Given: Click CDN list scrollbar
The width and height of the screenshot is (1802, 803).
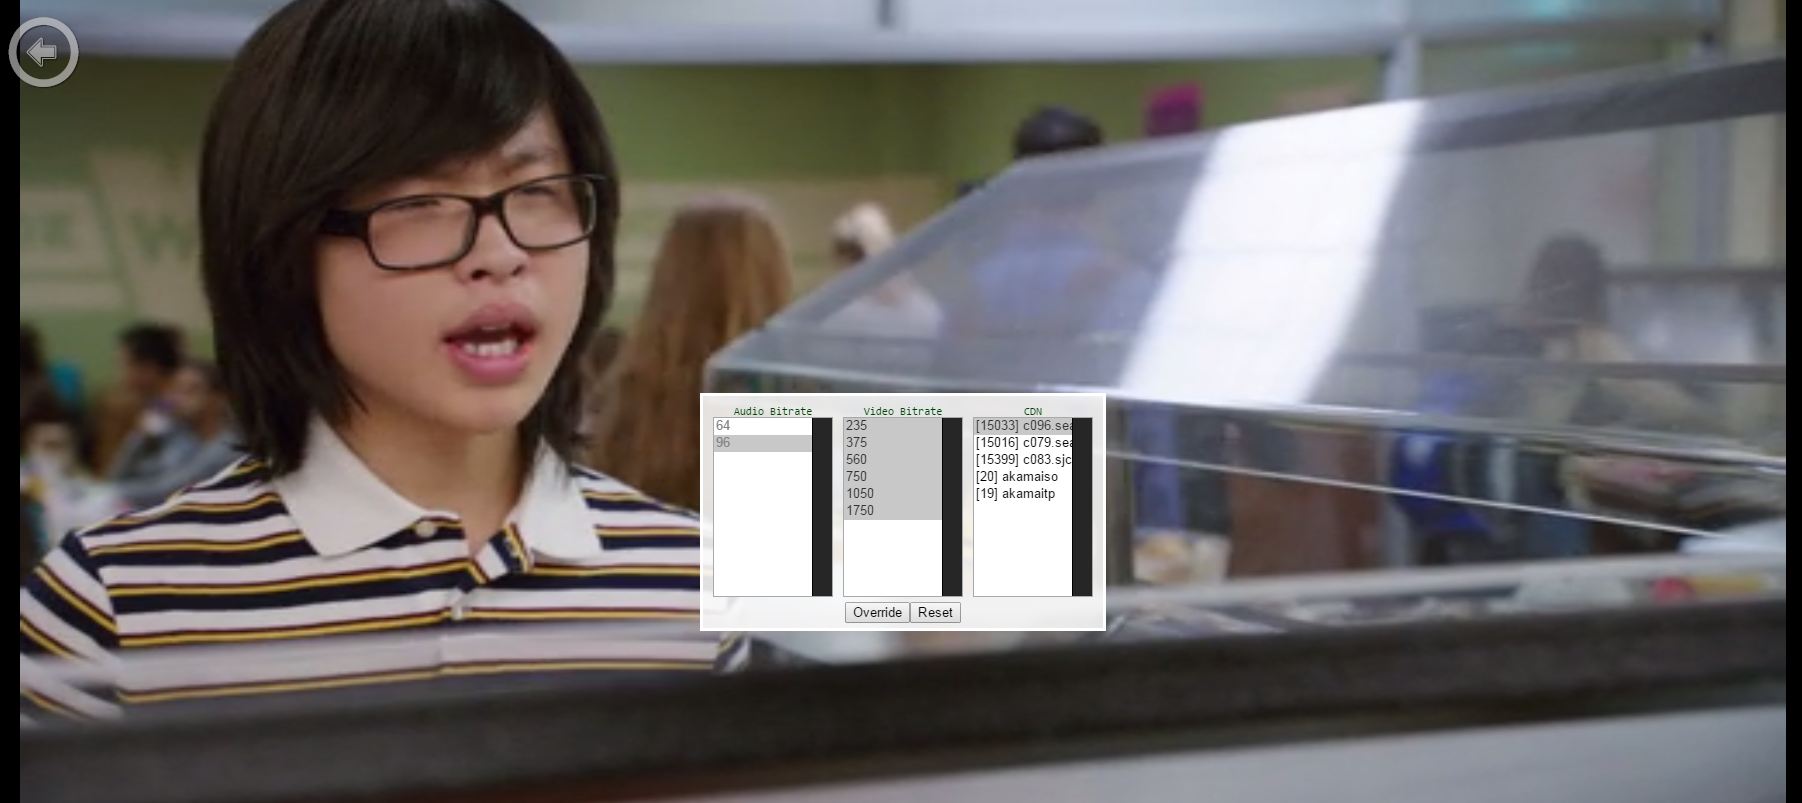Looking at the screenshot, I should tap(1082, 507).
